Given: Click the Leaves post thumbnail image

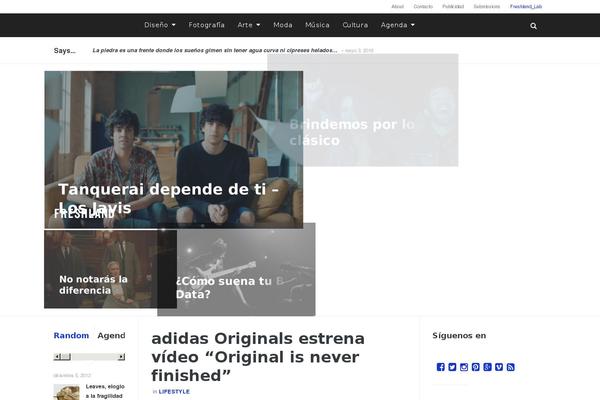Looking at the screenshot, I should tap(67, 392).
